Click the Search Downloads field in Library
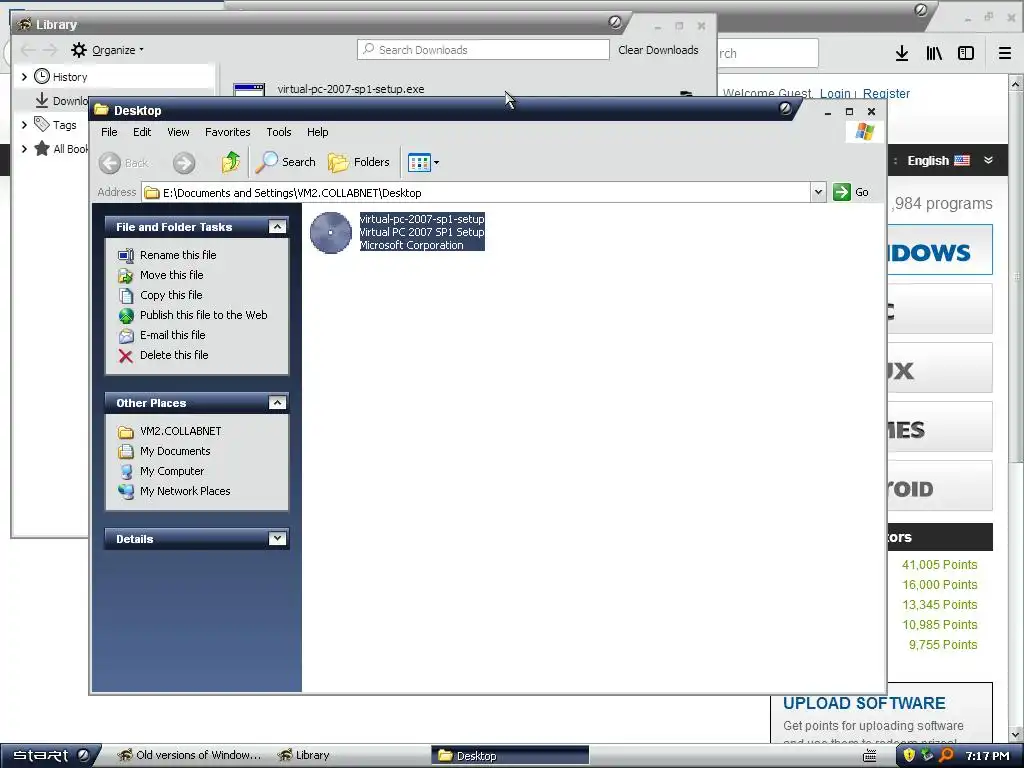The height and width of the screenshot is (768, 1024). click(483, 50)
